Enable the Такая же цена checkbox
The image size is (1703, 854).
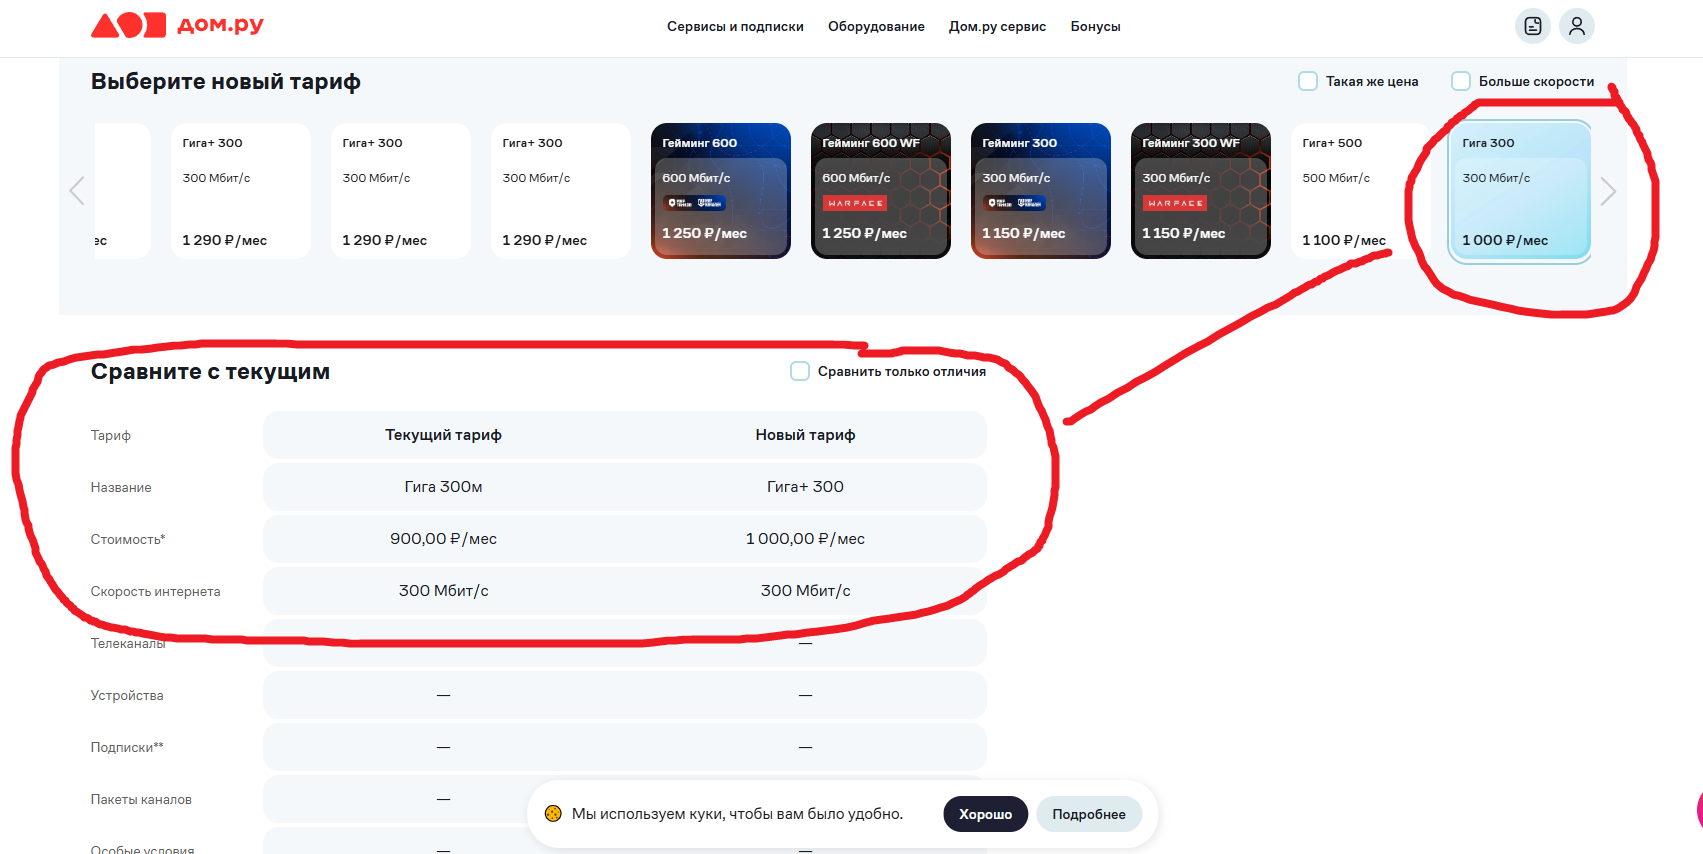point(1308,81)
